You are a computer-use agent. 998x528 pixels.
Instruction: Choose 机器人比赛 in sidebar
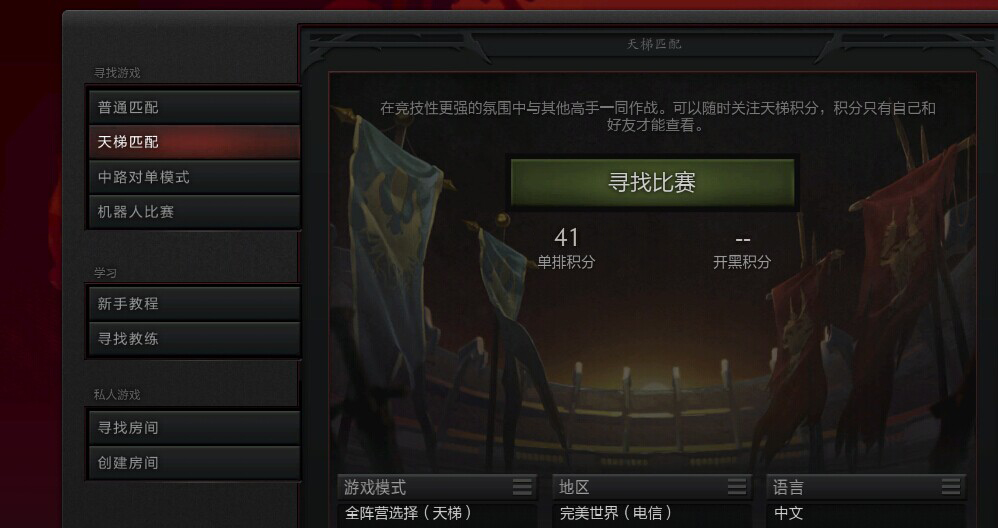(x=194, y=211)
